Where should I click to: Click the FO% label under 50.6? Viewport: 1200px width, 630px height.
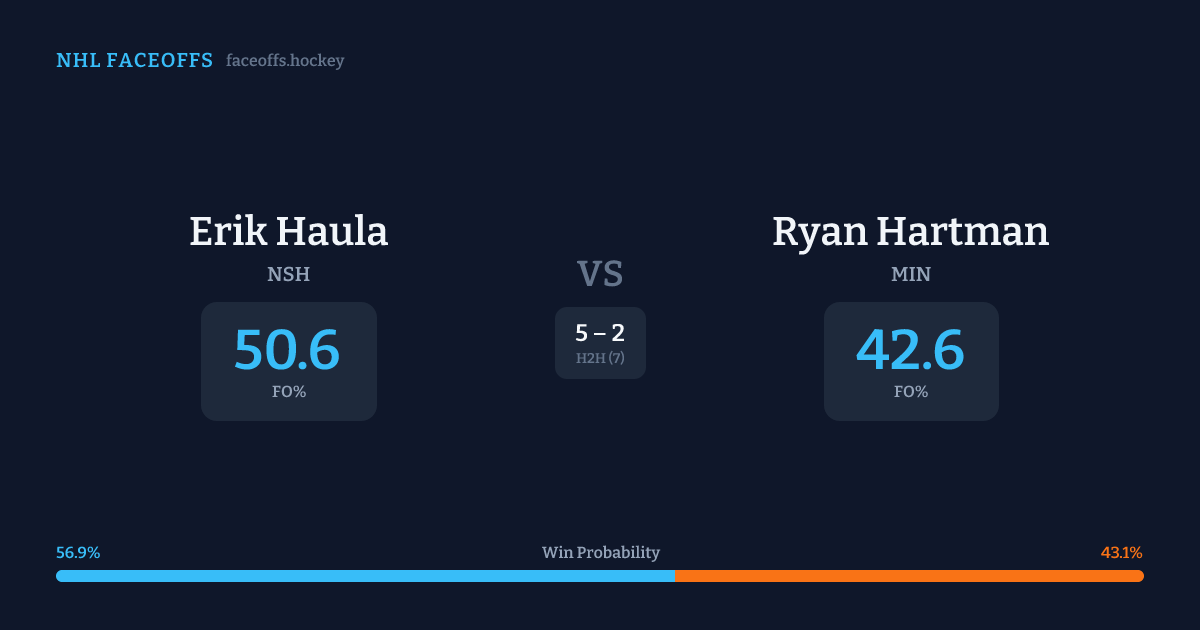(x=288, y=392)
